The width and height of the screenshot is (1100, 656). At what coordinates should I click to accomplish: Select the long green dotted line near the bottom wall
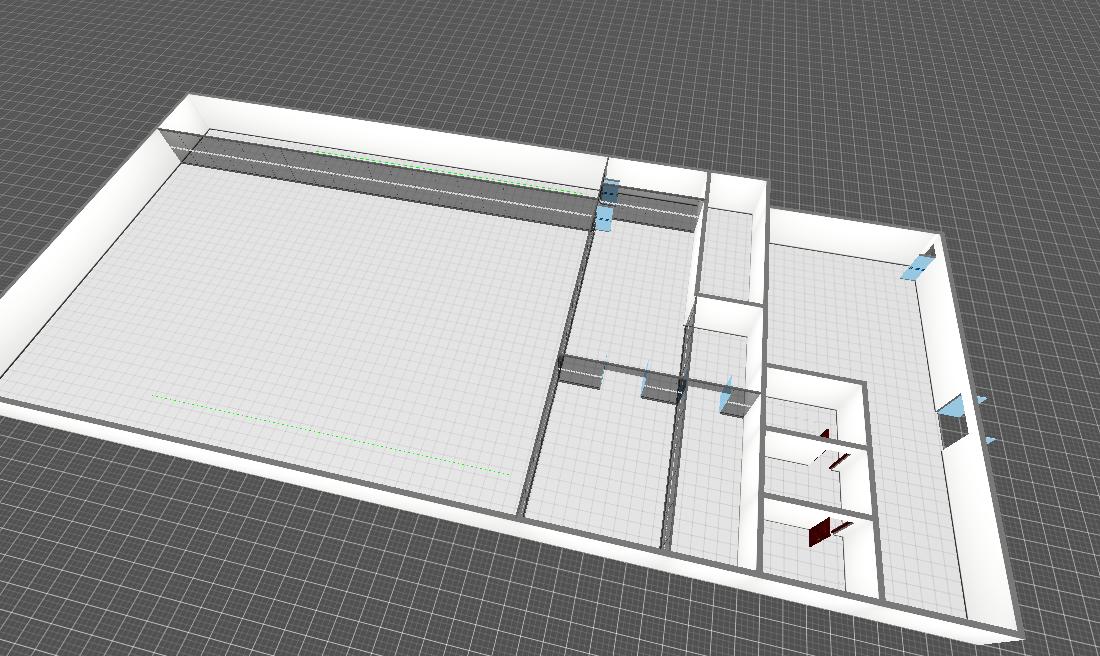[x=330, y=433]
